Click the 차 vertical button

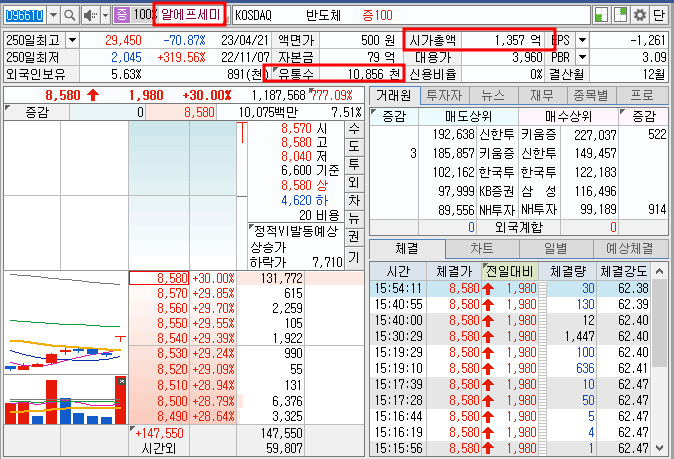point(353,200)
